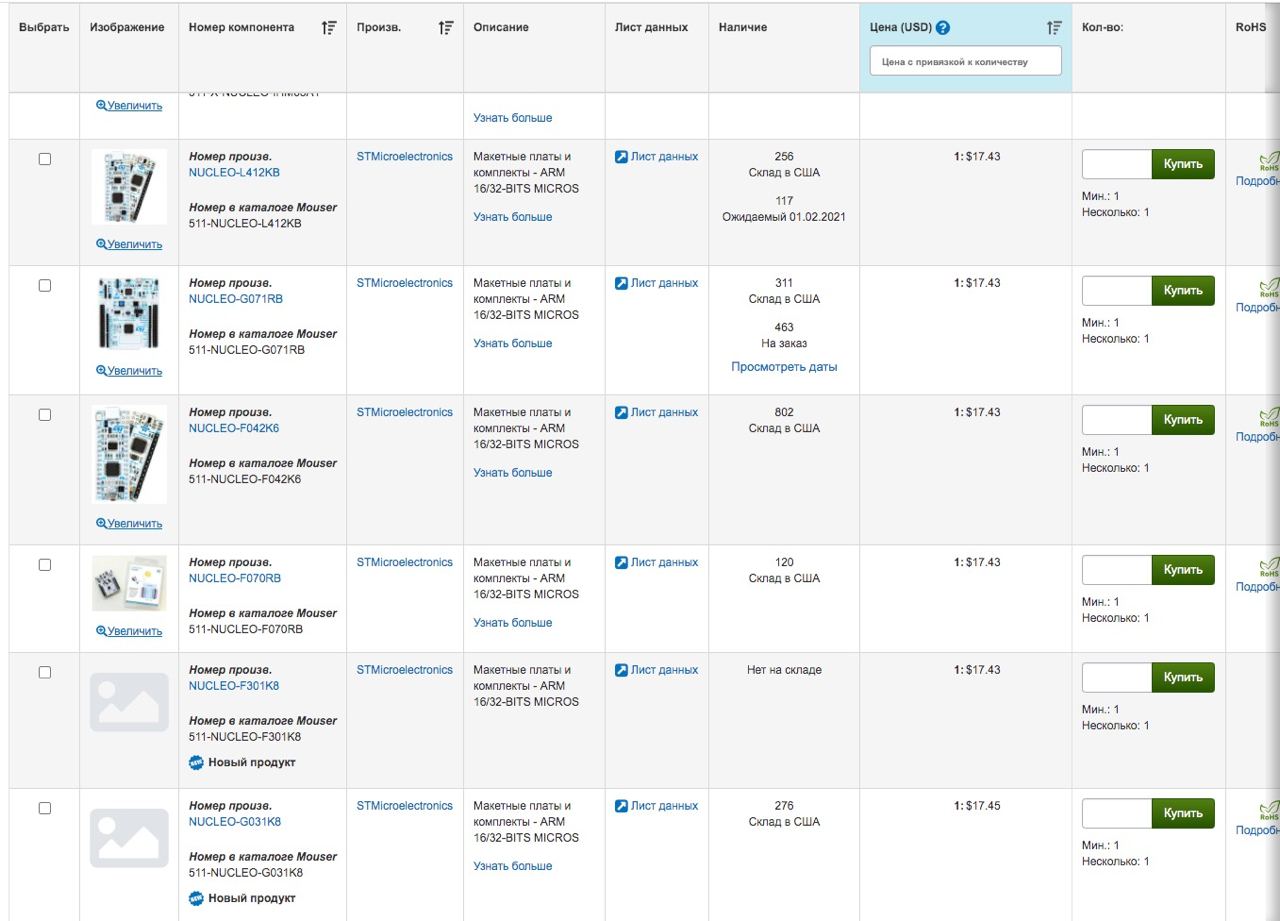Buy NUCLEO-F042K6 with Купить button

coord(1183,420)
